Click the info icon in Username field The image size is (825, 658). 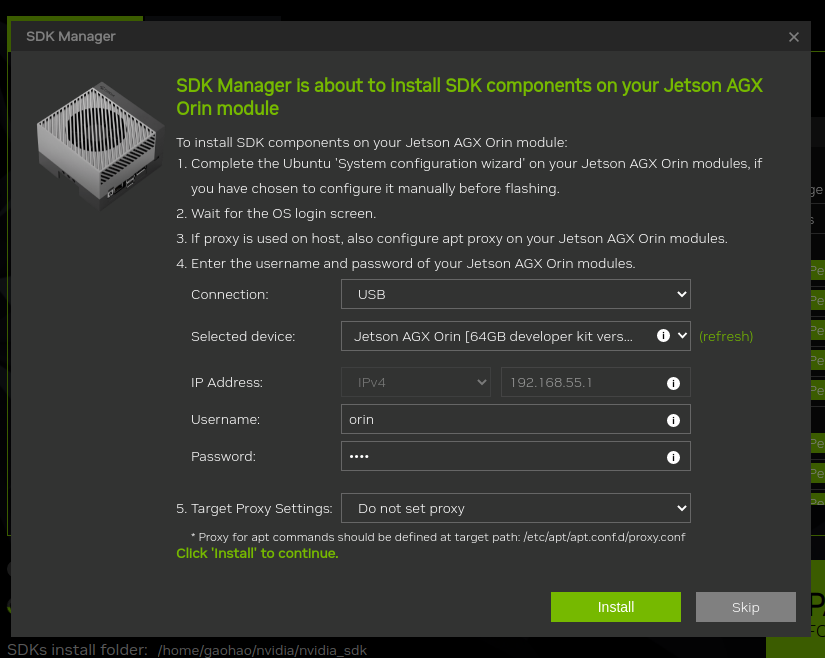tap(673, 420)
